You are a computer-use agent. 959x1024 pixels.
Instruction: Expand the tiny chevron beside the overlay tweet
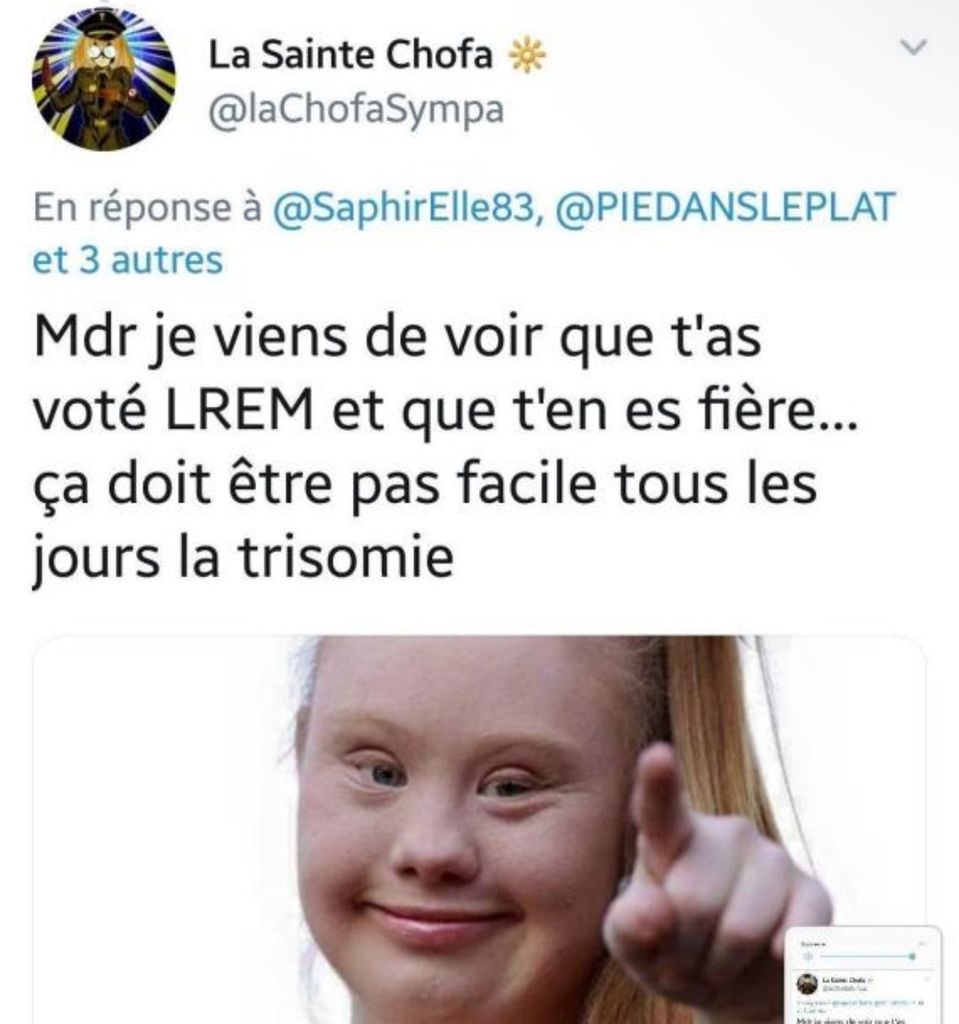pos(926,979)
